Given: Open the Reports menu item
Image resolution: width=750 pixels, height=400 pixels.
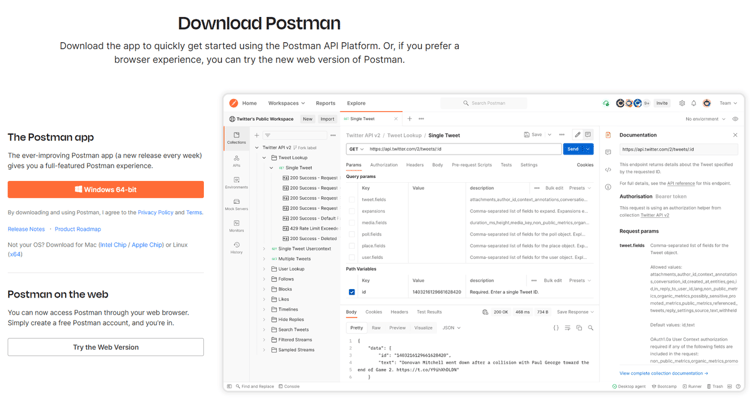Looking at the screenshot, I should click(x=325, y=103).
